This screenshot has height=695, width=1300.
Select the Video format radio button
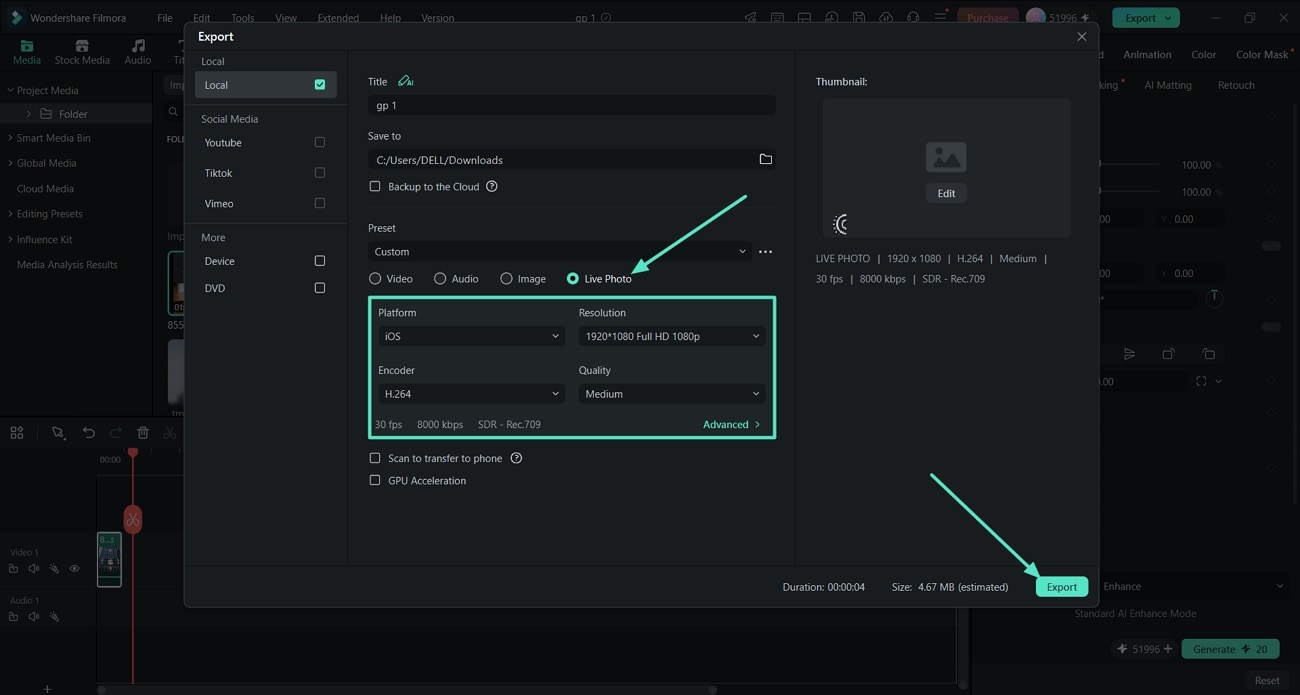click(x=375, y=279)
